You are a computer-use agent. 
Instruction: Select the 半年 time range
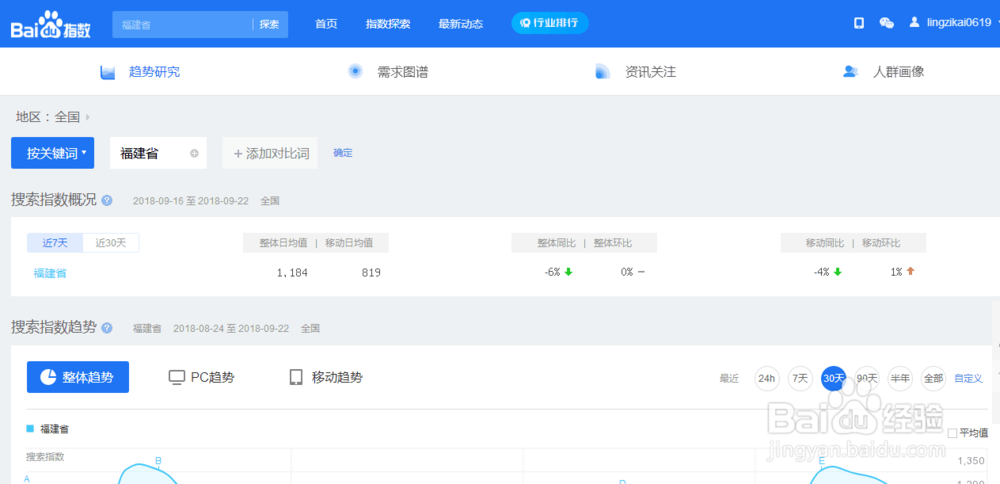(900, 378)
